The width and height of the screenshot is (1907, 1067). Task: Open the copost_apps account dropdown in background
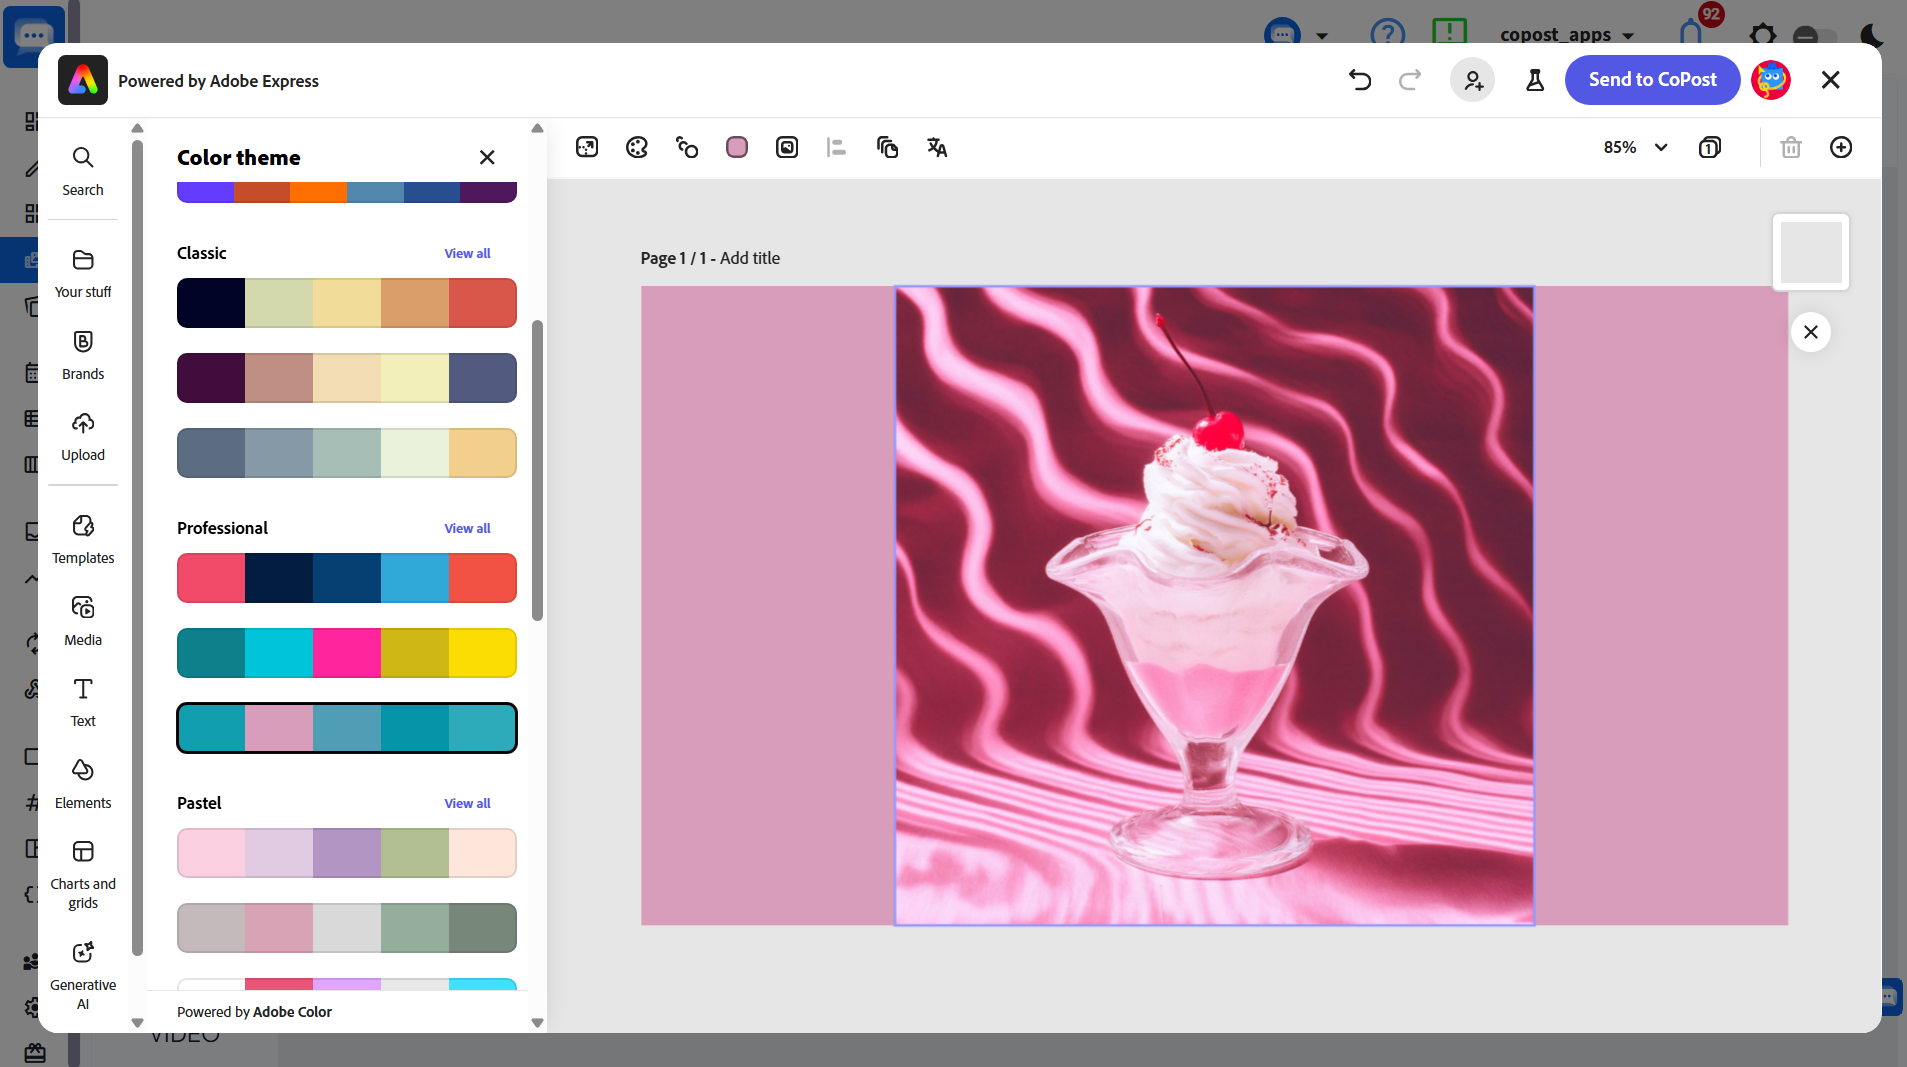[1566, 34]
